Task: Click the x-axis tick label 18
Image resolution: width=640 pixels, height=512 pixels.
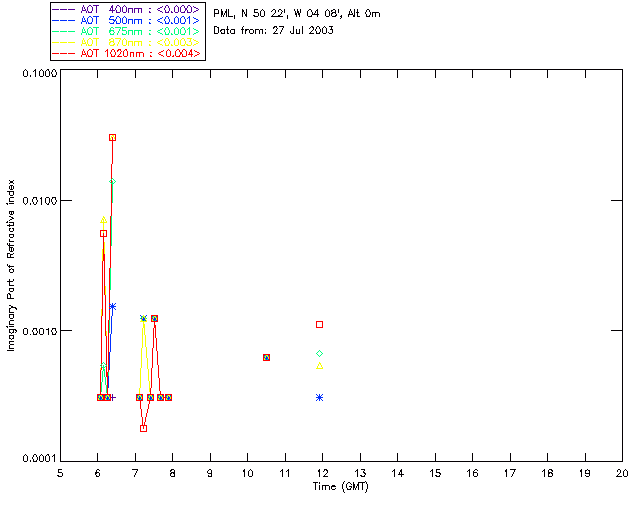Action: [547, 474]
